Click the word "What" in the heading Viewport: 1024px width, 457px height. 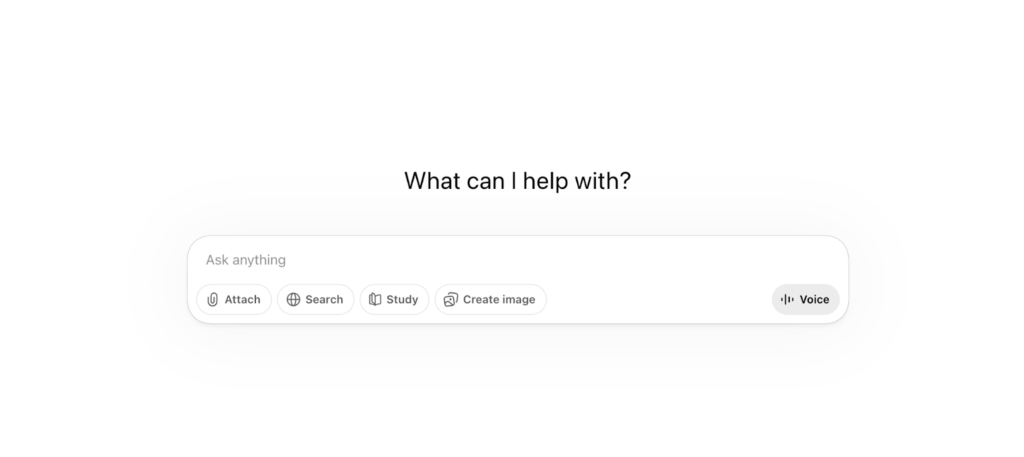click(432, 181)
